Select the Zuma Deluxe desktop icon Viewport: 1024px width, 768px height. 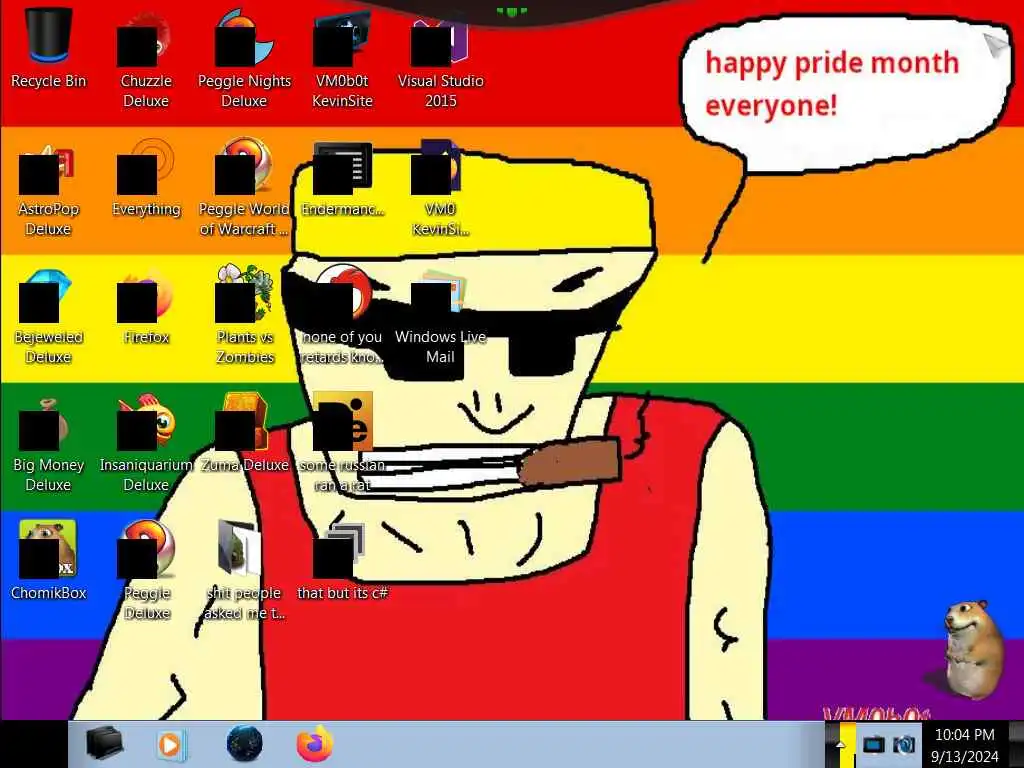coord(244,432)
